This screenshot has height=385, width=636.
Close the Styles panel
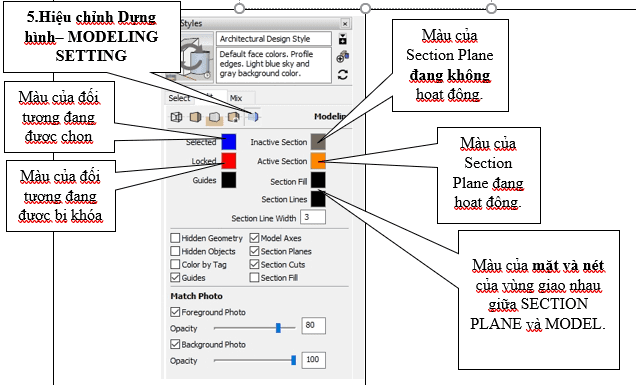point(345,24)
